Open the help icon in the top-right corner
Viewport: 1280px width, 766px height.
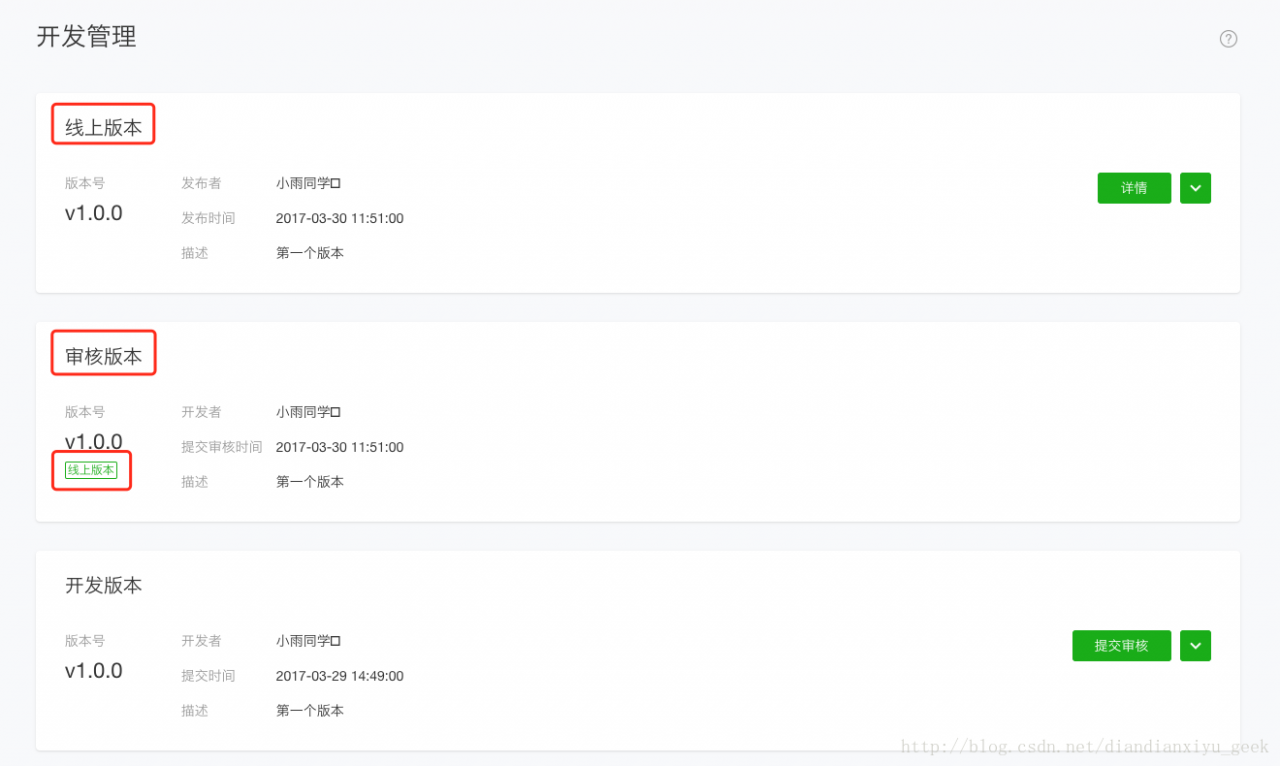pyautogui.click(x=1228, y=39)
